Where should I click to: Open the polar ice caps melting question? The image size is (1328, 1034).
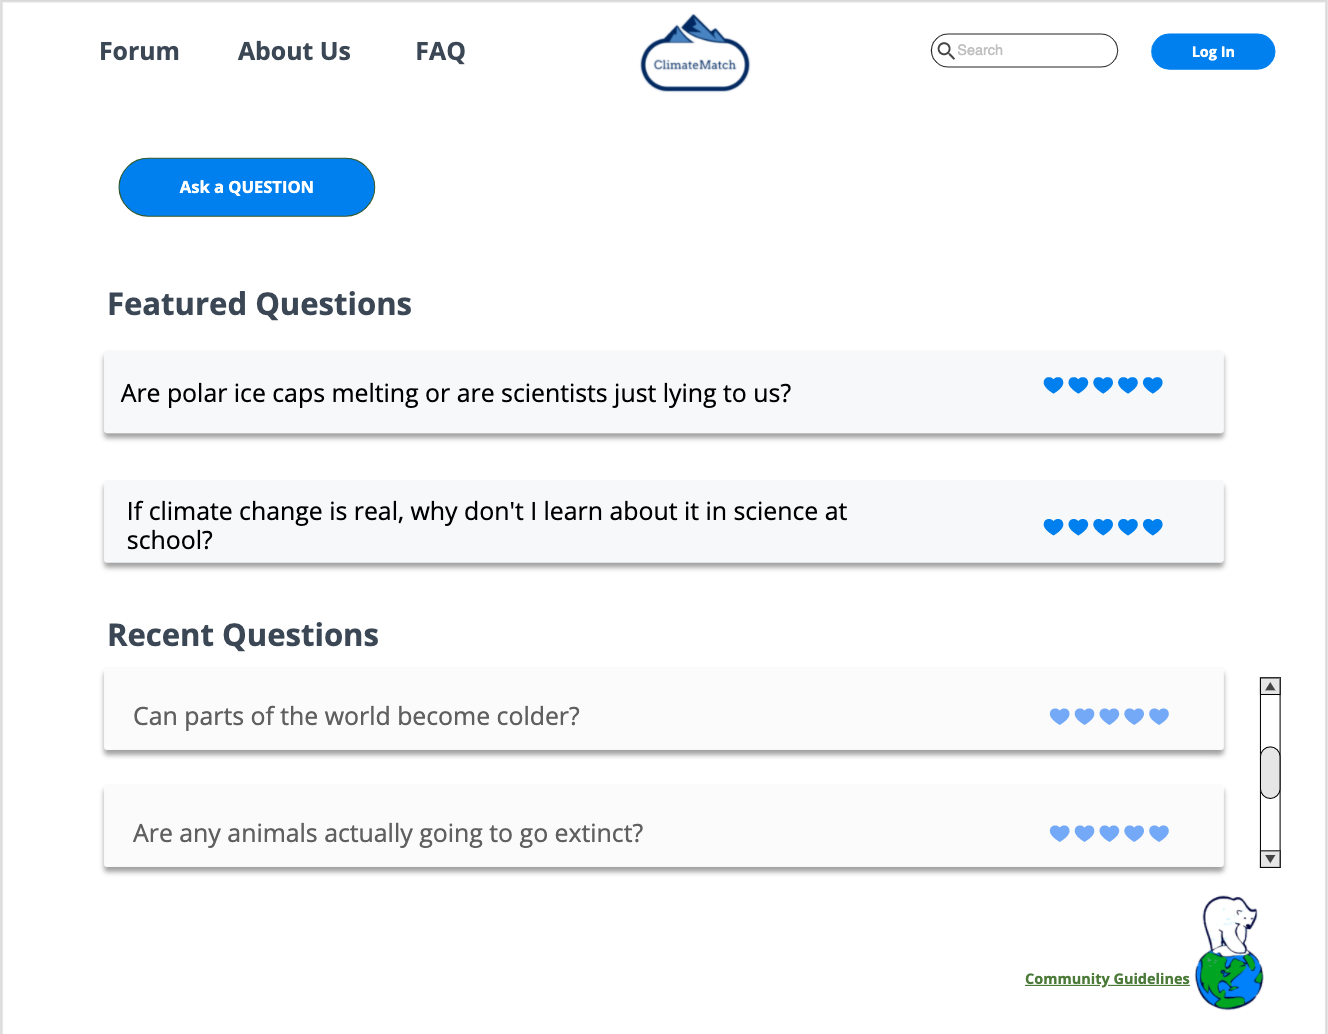coord(456,393)
